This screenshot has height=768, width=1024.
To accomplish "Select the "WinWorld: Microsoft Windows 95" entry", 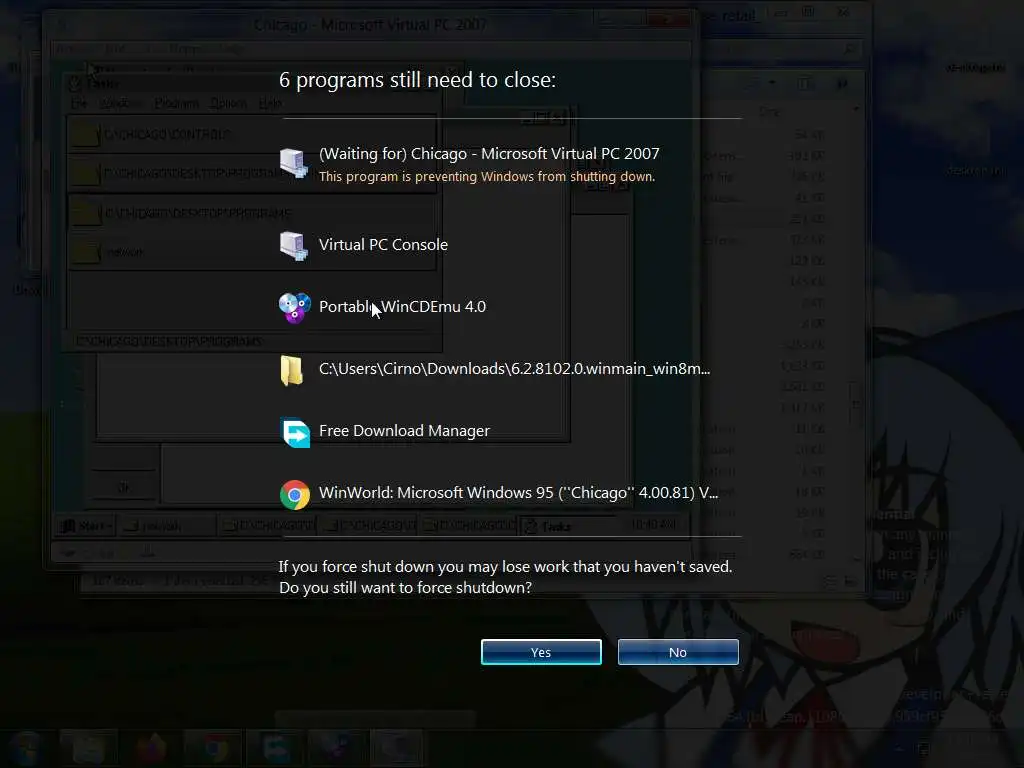I will [x=519, y=492].
